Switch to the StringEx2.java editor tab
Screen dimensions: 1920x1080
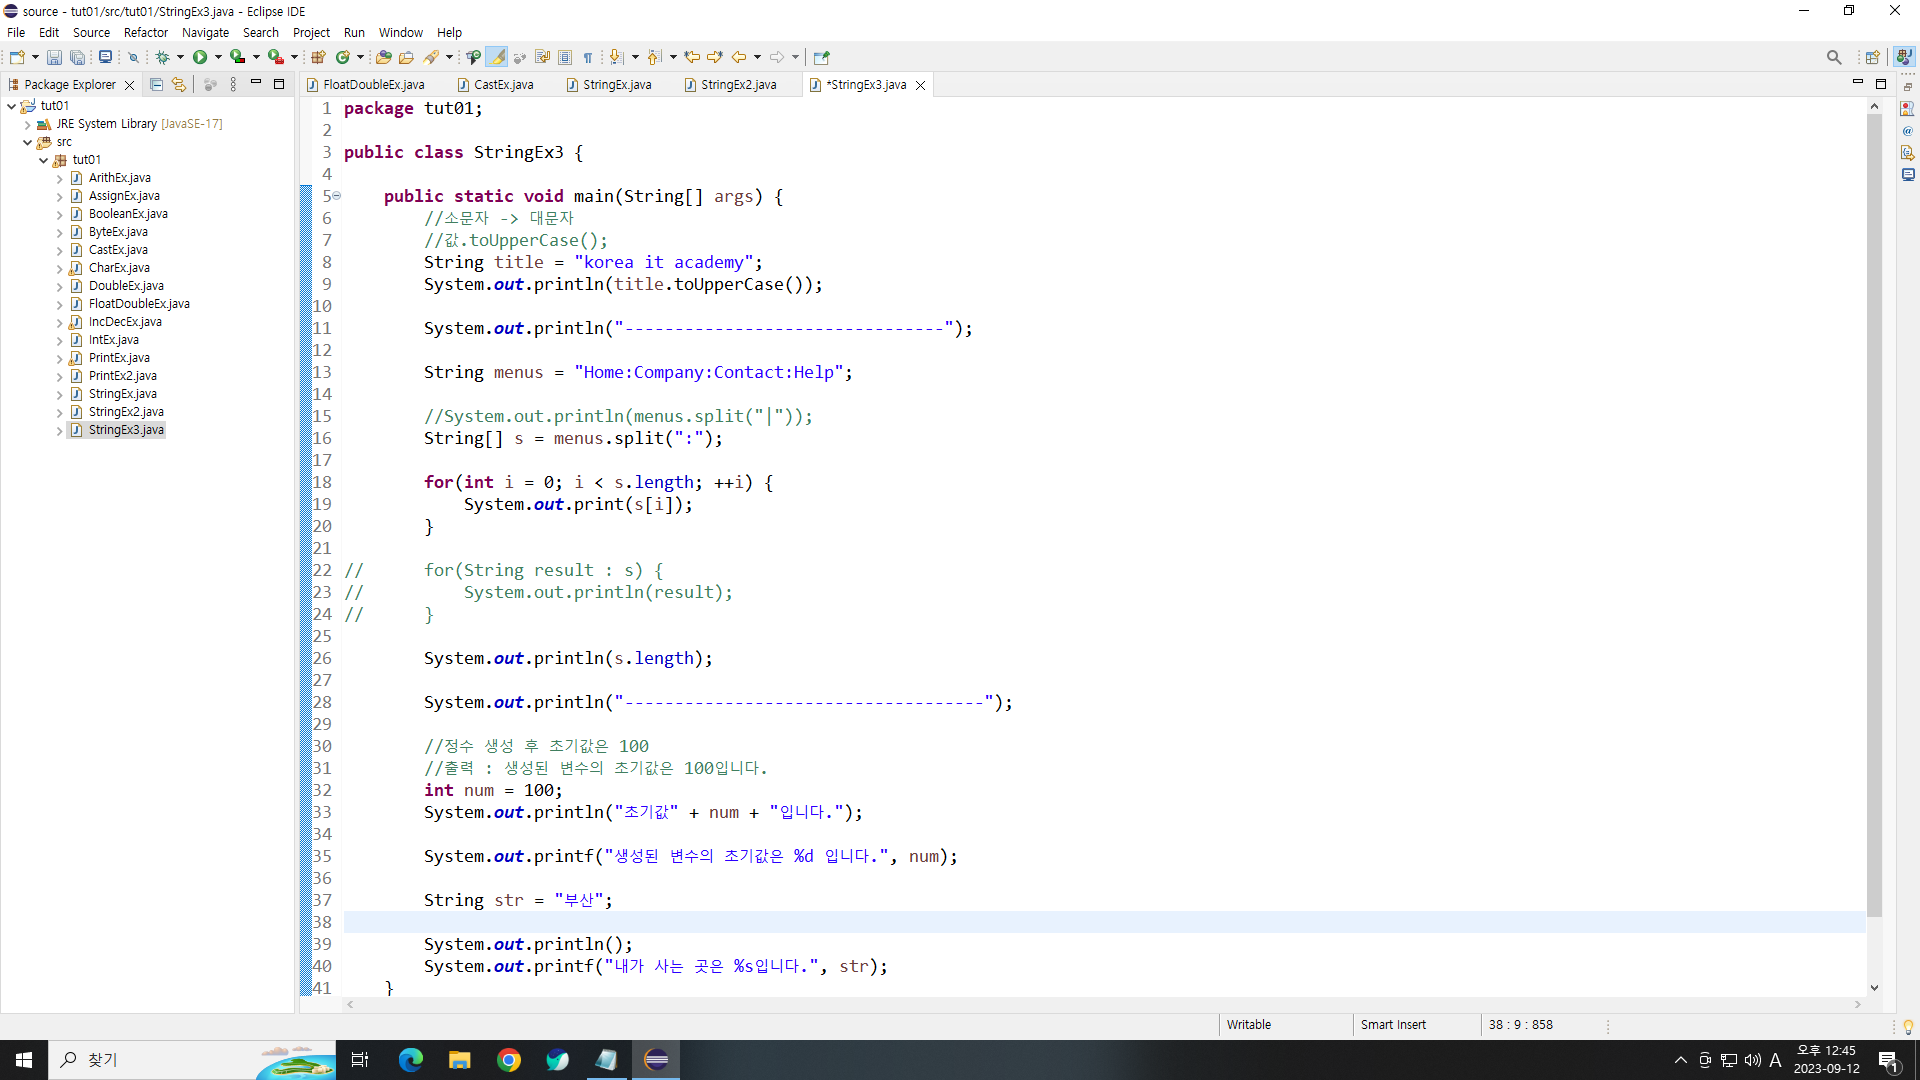tap(738, 85)
